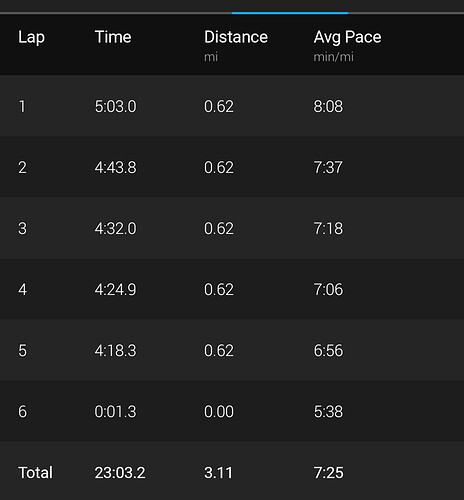
Task: Click lap 2 pace 7:37
Action: [x=328, y=167]
